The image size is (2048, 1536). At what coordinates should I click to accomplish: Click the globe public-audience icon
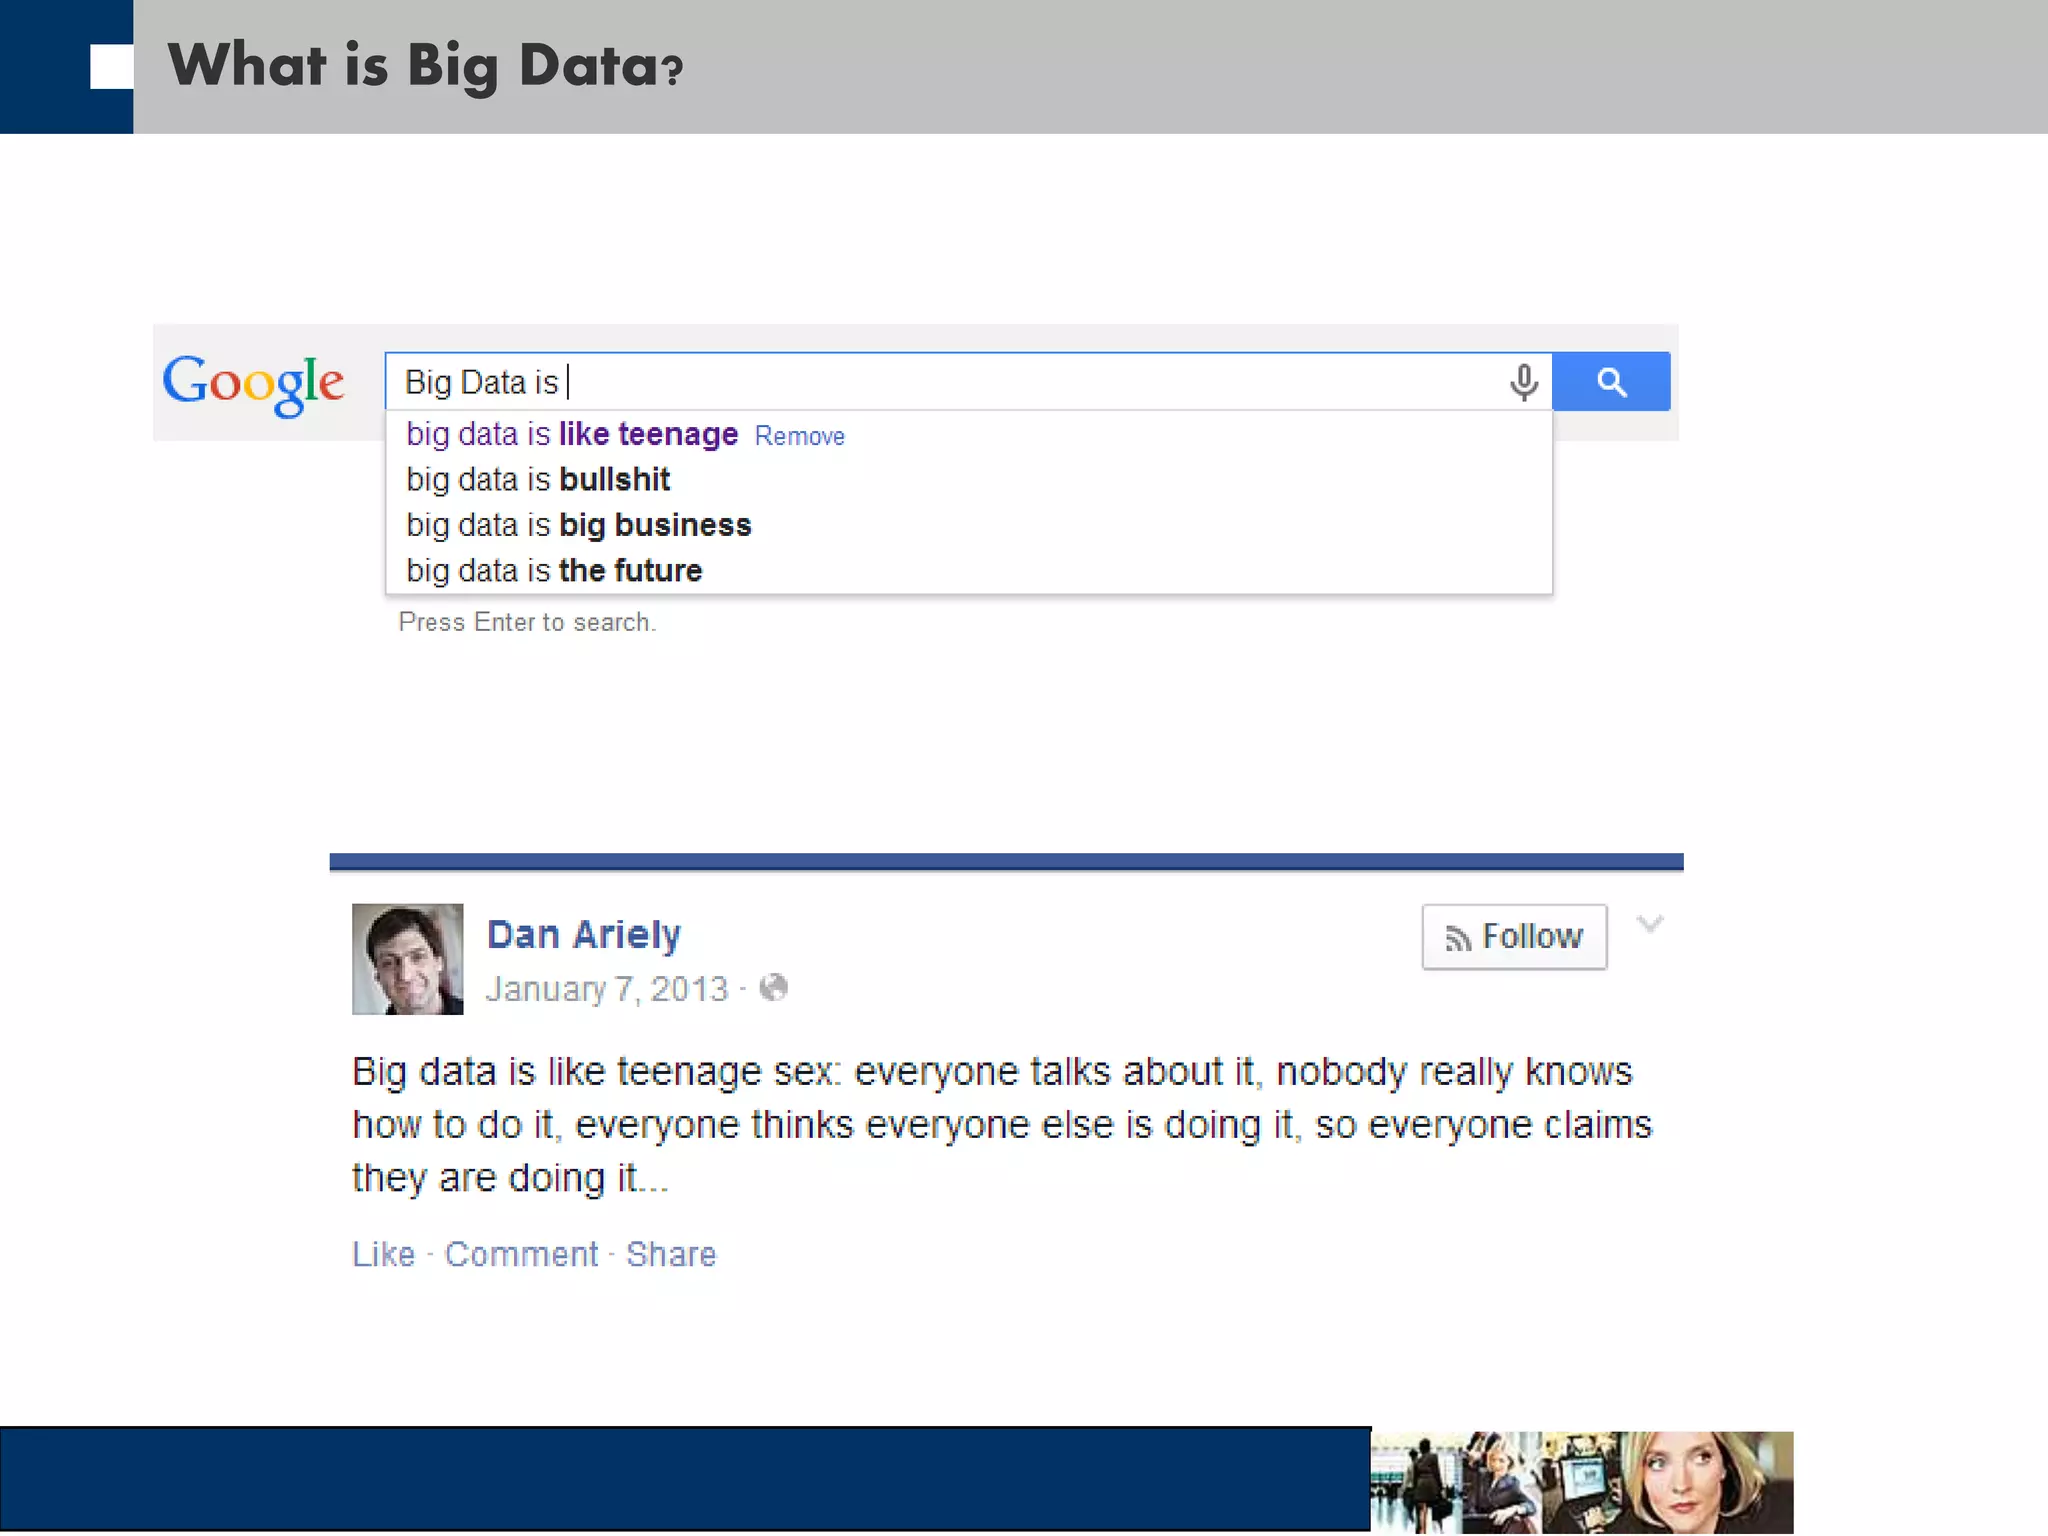coord(773,988)
